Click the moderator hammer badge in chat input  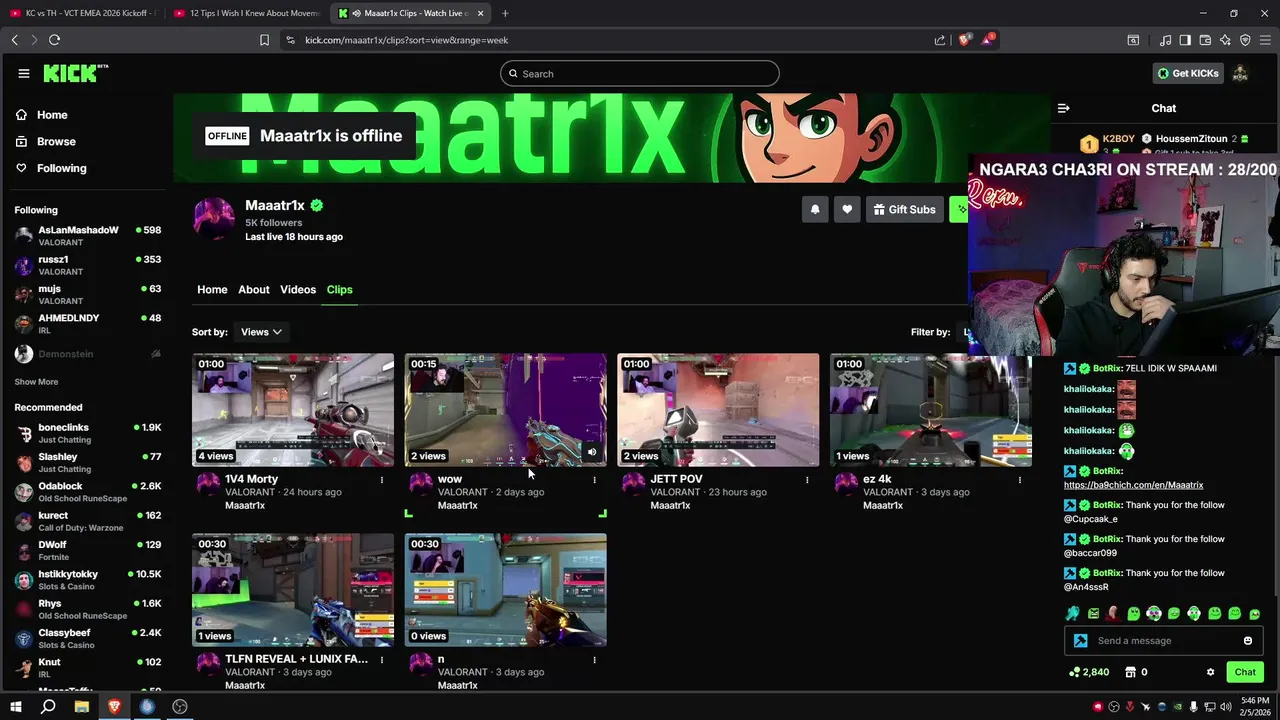pyautogui.click(x=1080, y=641)
